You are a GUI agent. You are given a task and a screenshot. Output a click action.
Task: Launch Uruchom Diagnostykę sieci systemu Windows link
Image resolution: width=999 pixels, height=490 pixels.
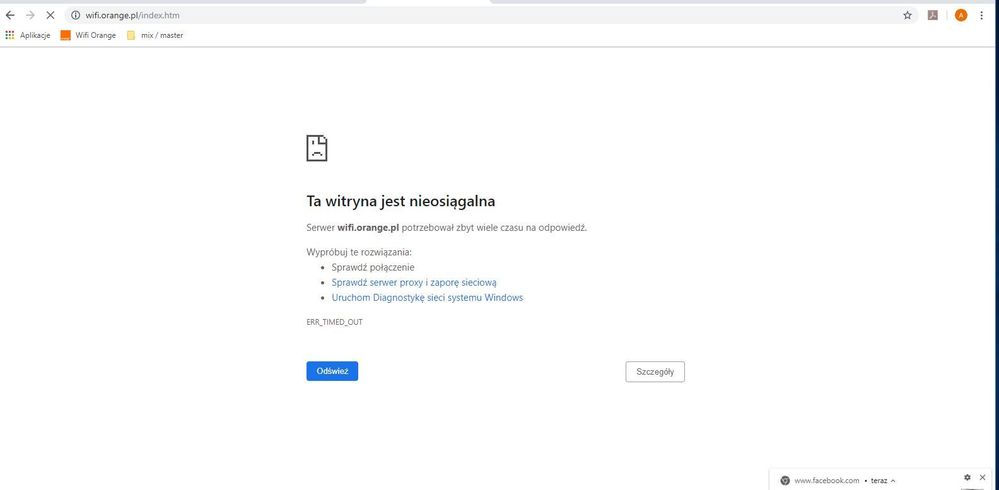pos(427,298)
